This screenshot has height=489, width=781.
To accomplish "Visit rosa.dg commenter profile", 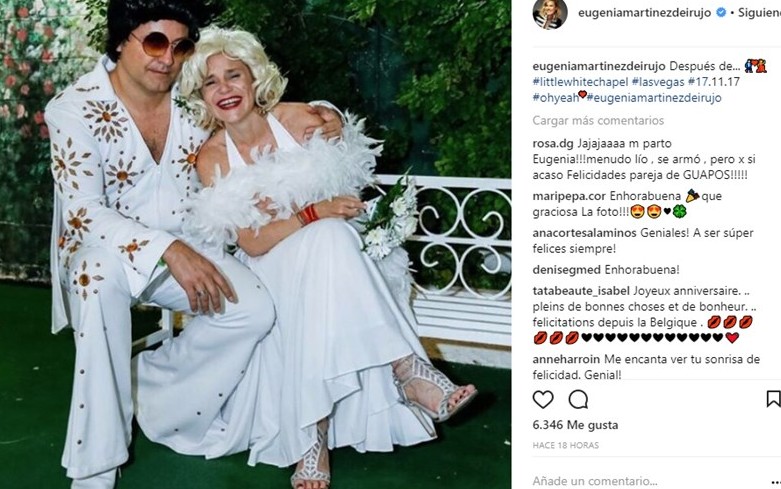I will point(553,143).
